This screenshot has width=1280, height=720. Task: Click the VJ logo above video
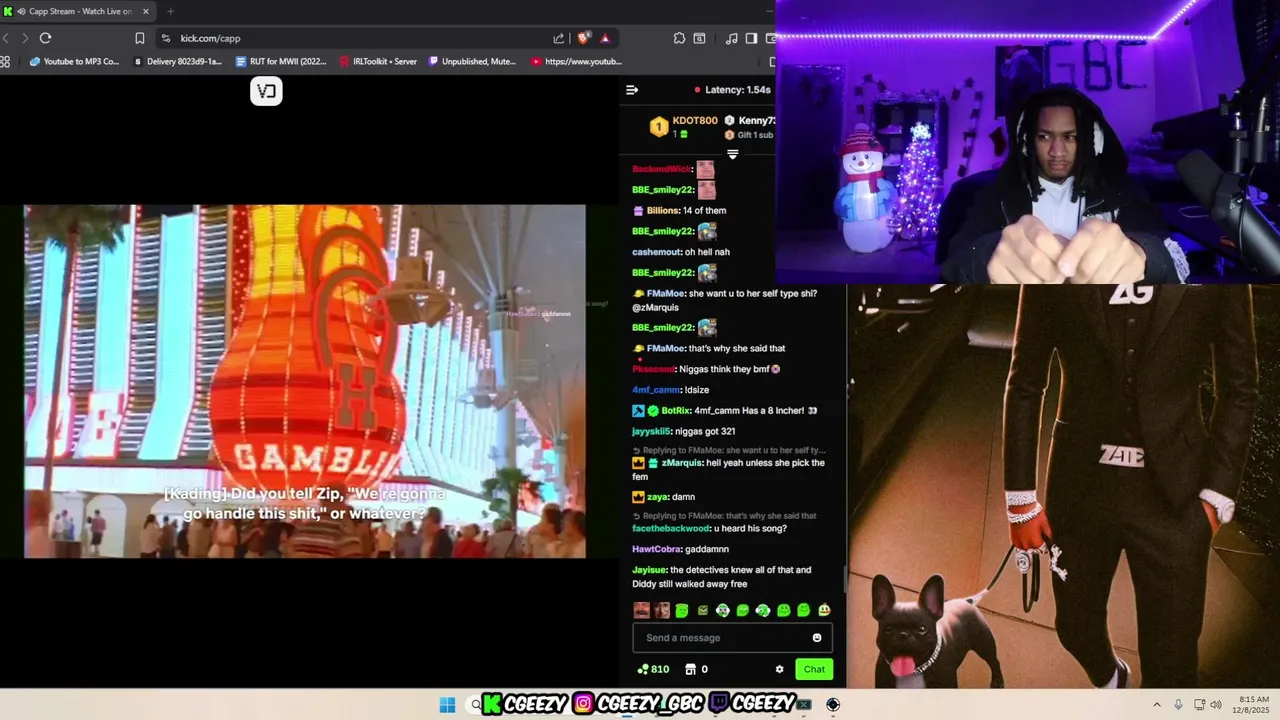tap(266, 91)
